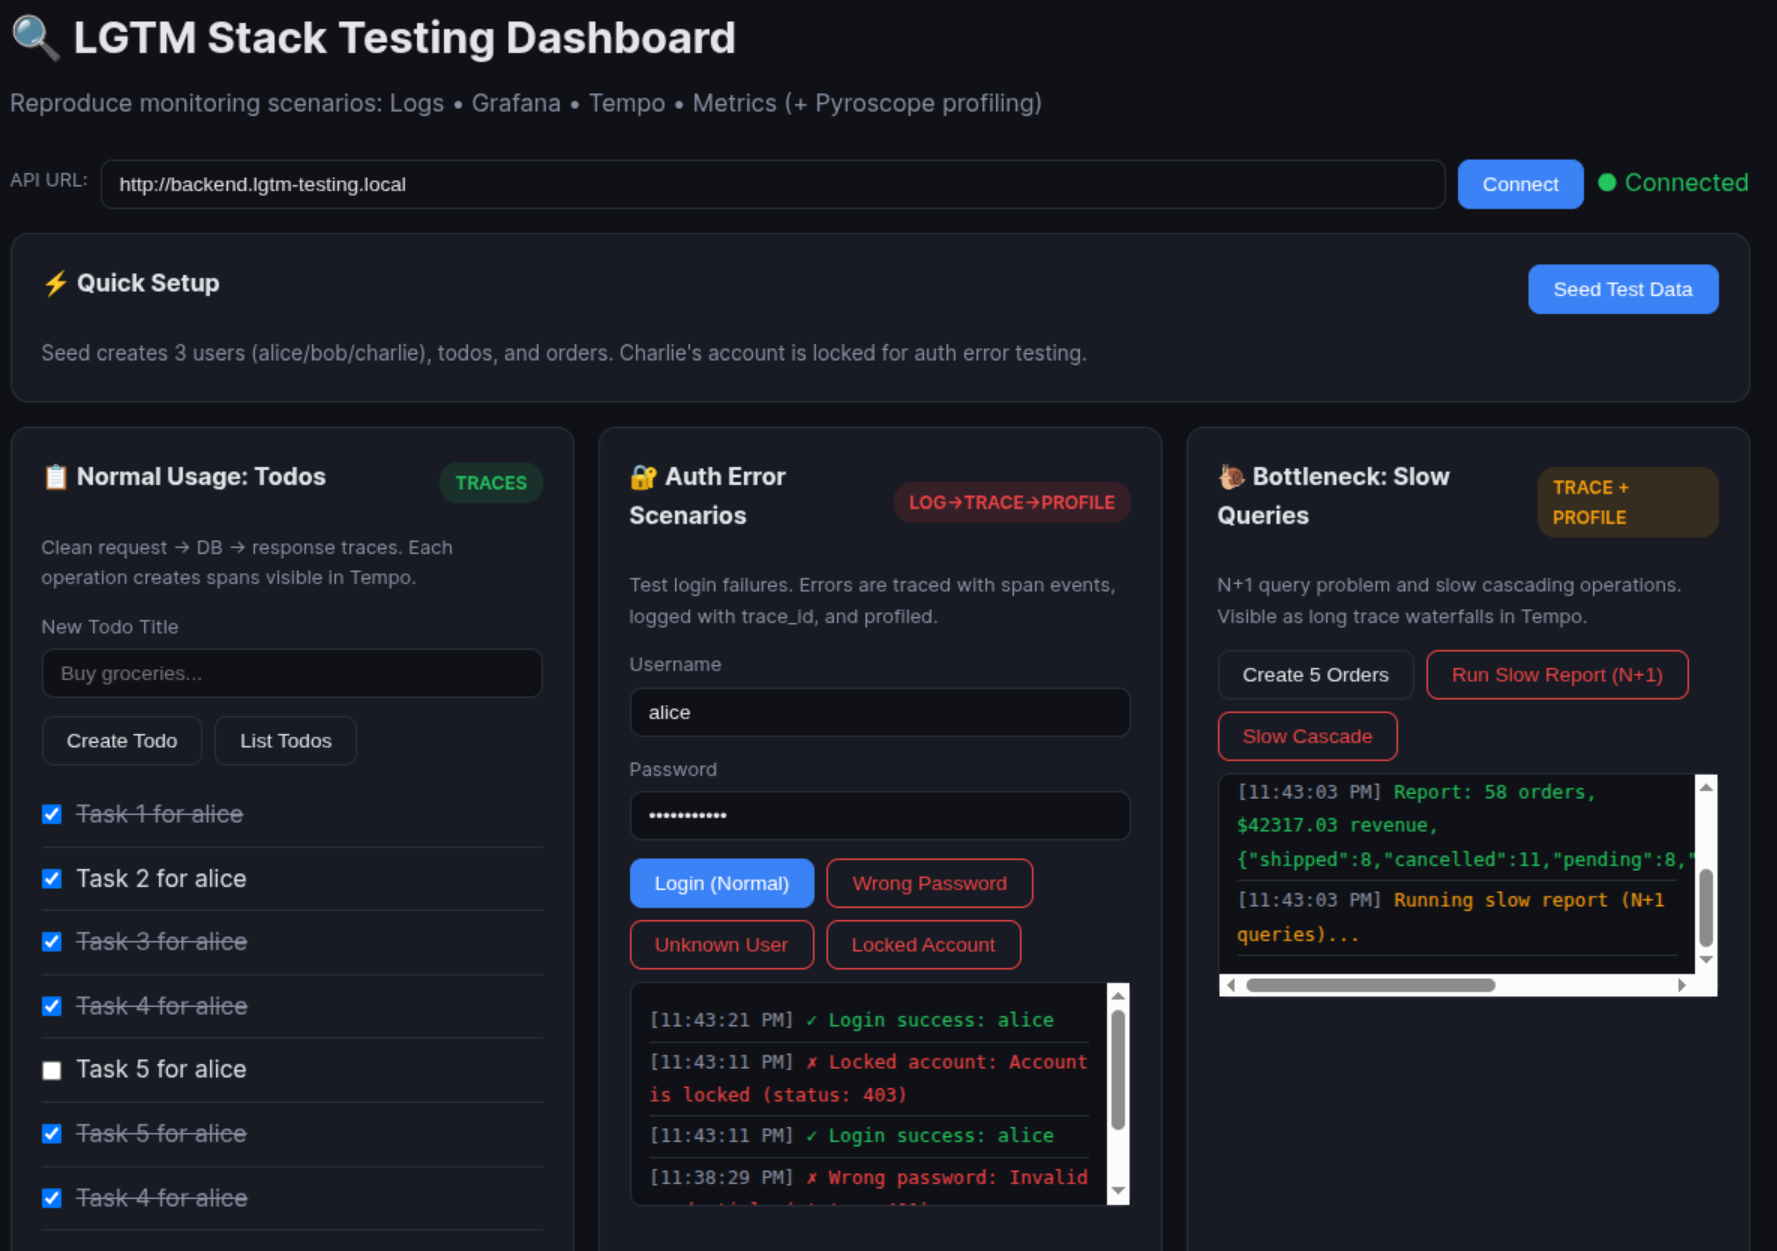Screen dimensions: 1777x1251
Task: Click the snail icon beside Bottleneck heading
Action: click(1231, 477)
